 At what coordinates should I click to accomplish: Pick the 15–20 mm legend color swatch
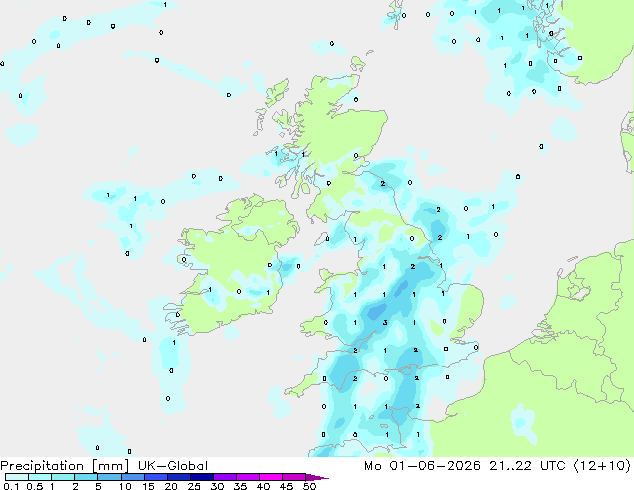(155, 477)
